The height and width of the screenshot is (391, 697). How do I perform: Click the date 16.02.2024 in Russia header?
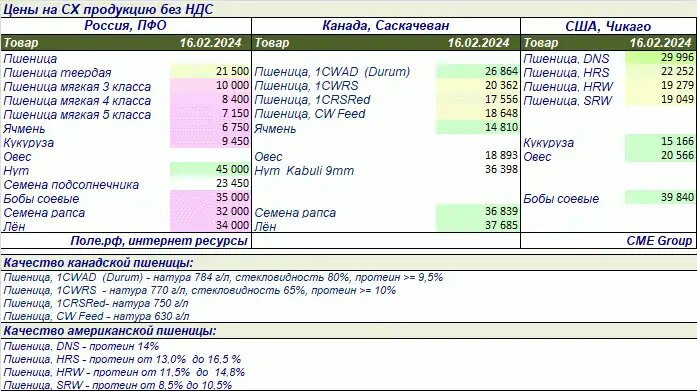point(211,43)
